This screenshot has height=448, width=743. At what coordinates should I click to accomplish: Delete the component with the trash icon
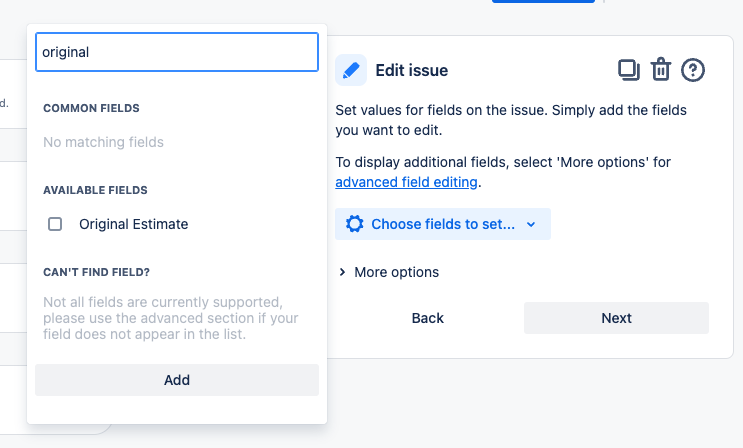pos(661,70)
